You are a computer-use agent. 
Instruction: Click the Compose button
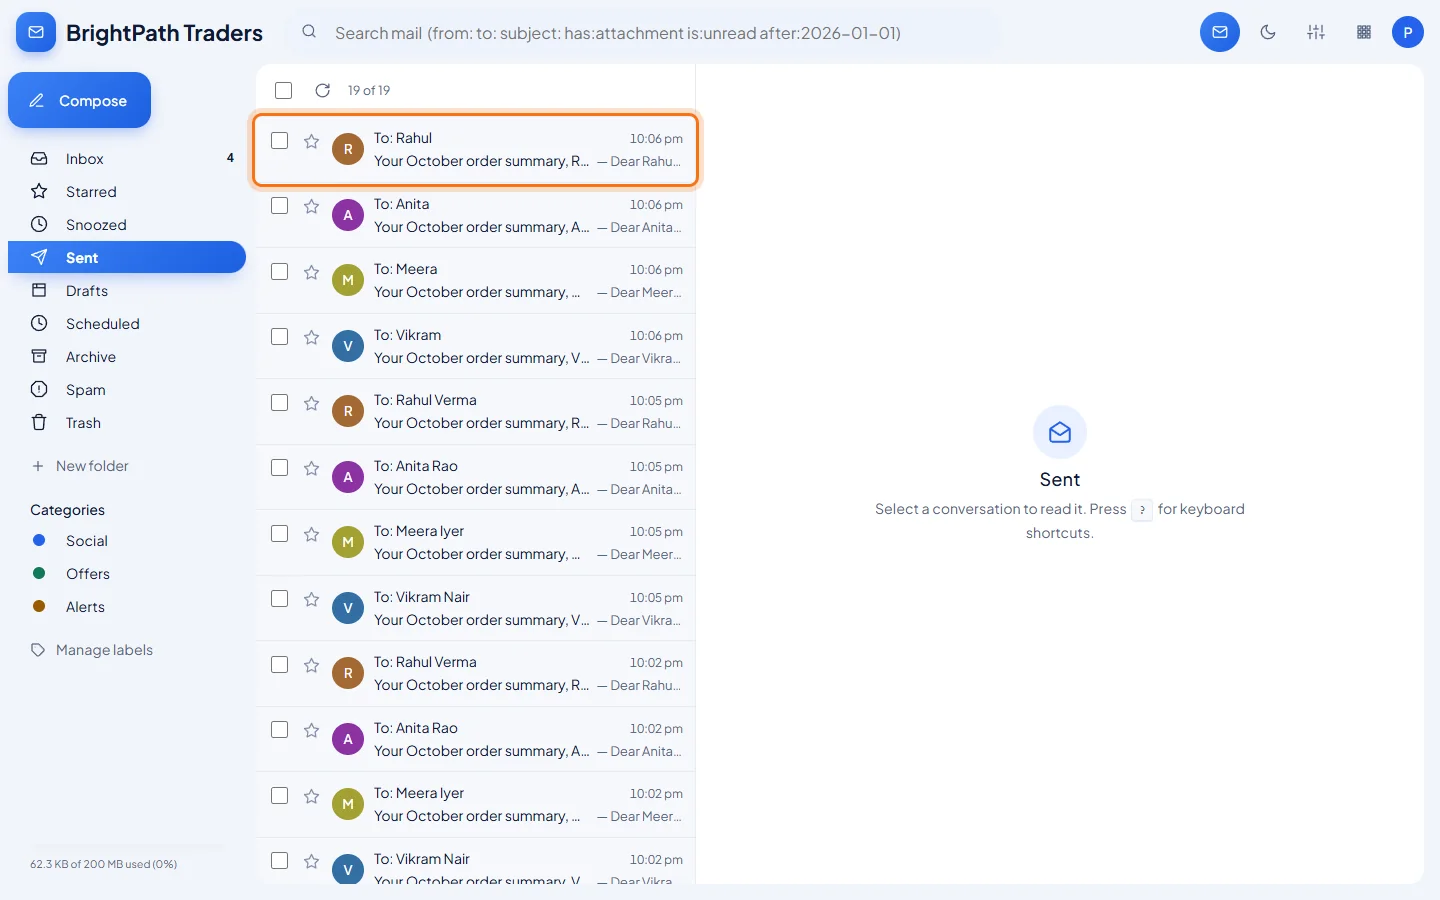(79, 100)
